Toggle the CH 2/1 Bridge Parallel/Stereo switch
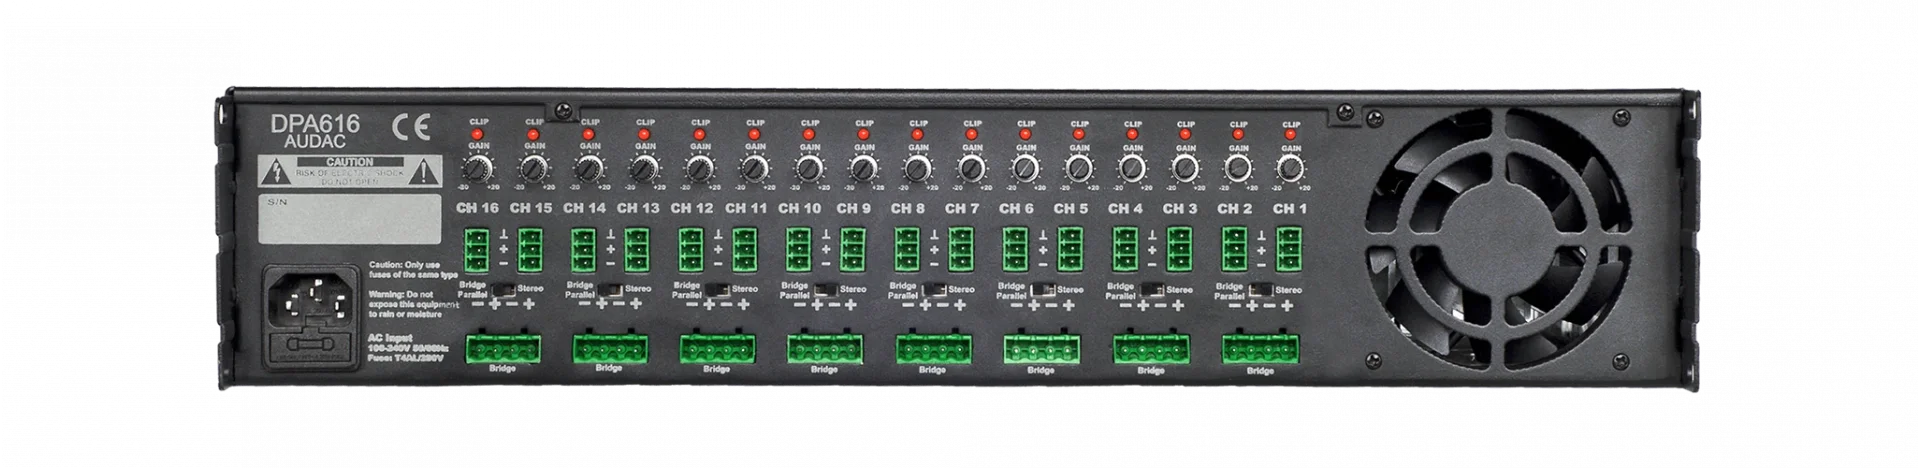The width and height of the screenshot is (1920, 468). (1262, 290)
